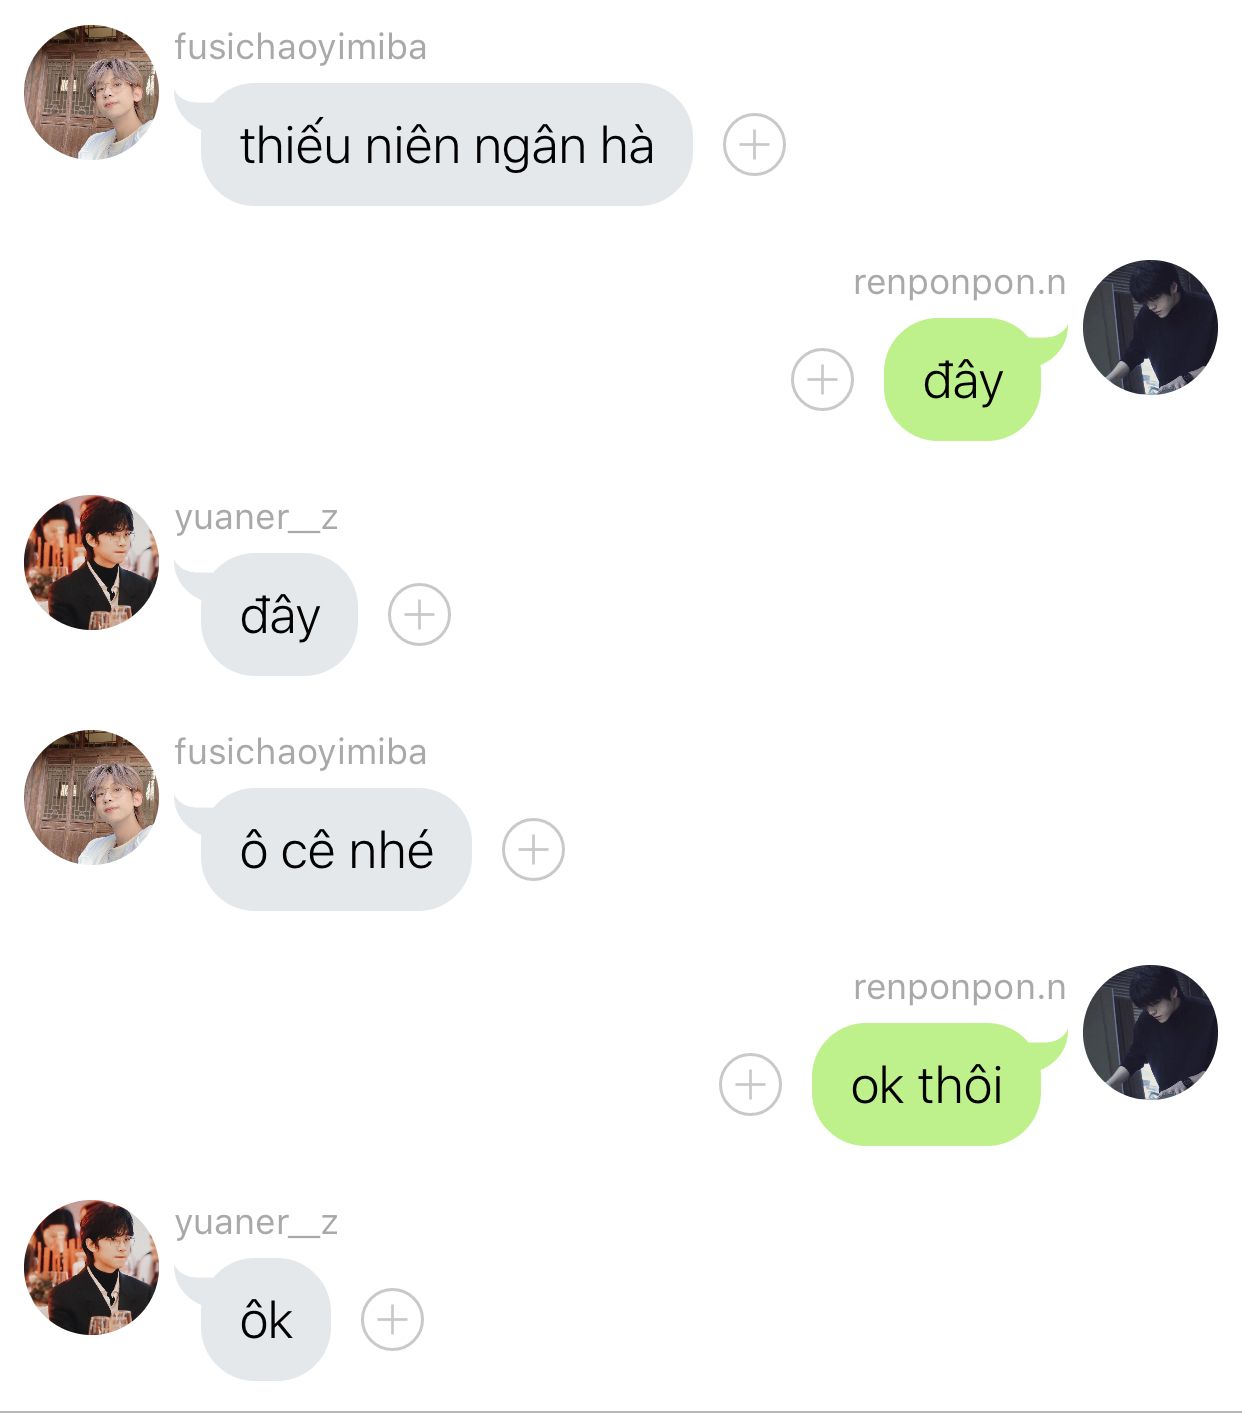Select the green "ok thôi" message bubble
The height and width of the screenshot is (1420, 1242).
tap(926, 1084)
